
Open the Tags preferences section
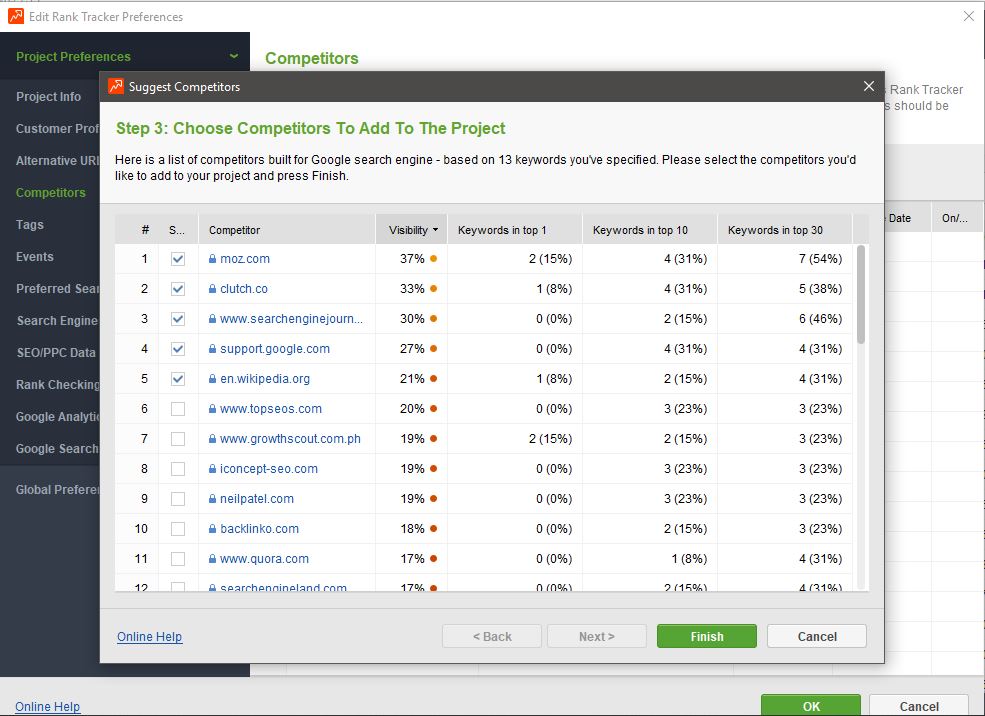(30, 225)
